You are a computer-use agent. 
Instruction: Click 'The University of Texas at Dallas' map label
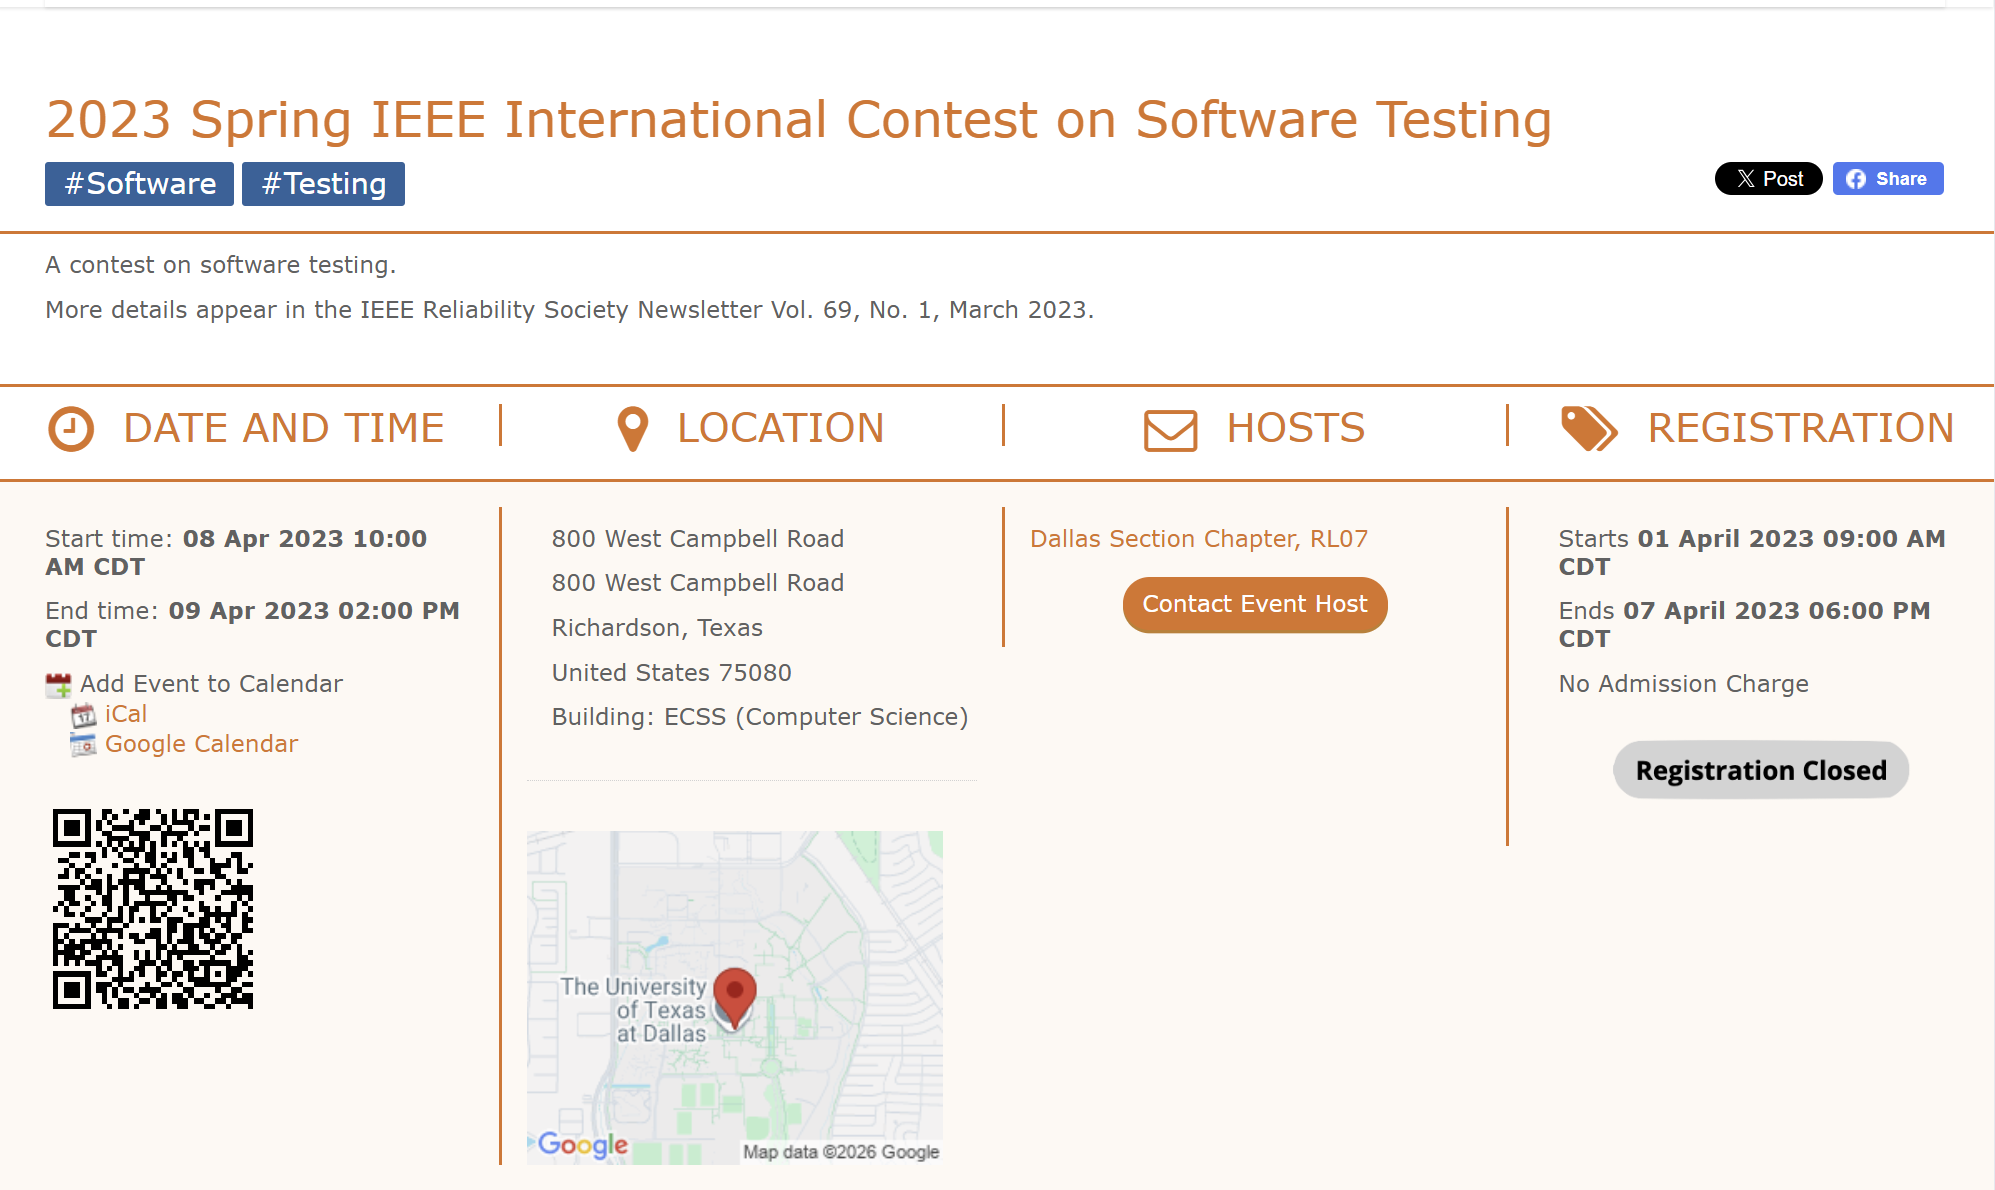click(634, 1010)
